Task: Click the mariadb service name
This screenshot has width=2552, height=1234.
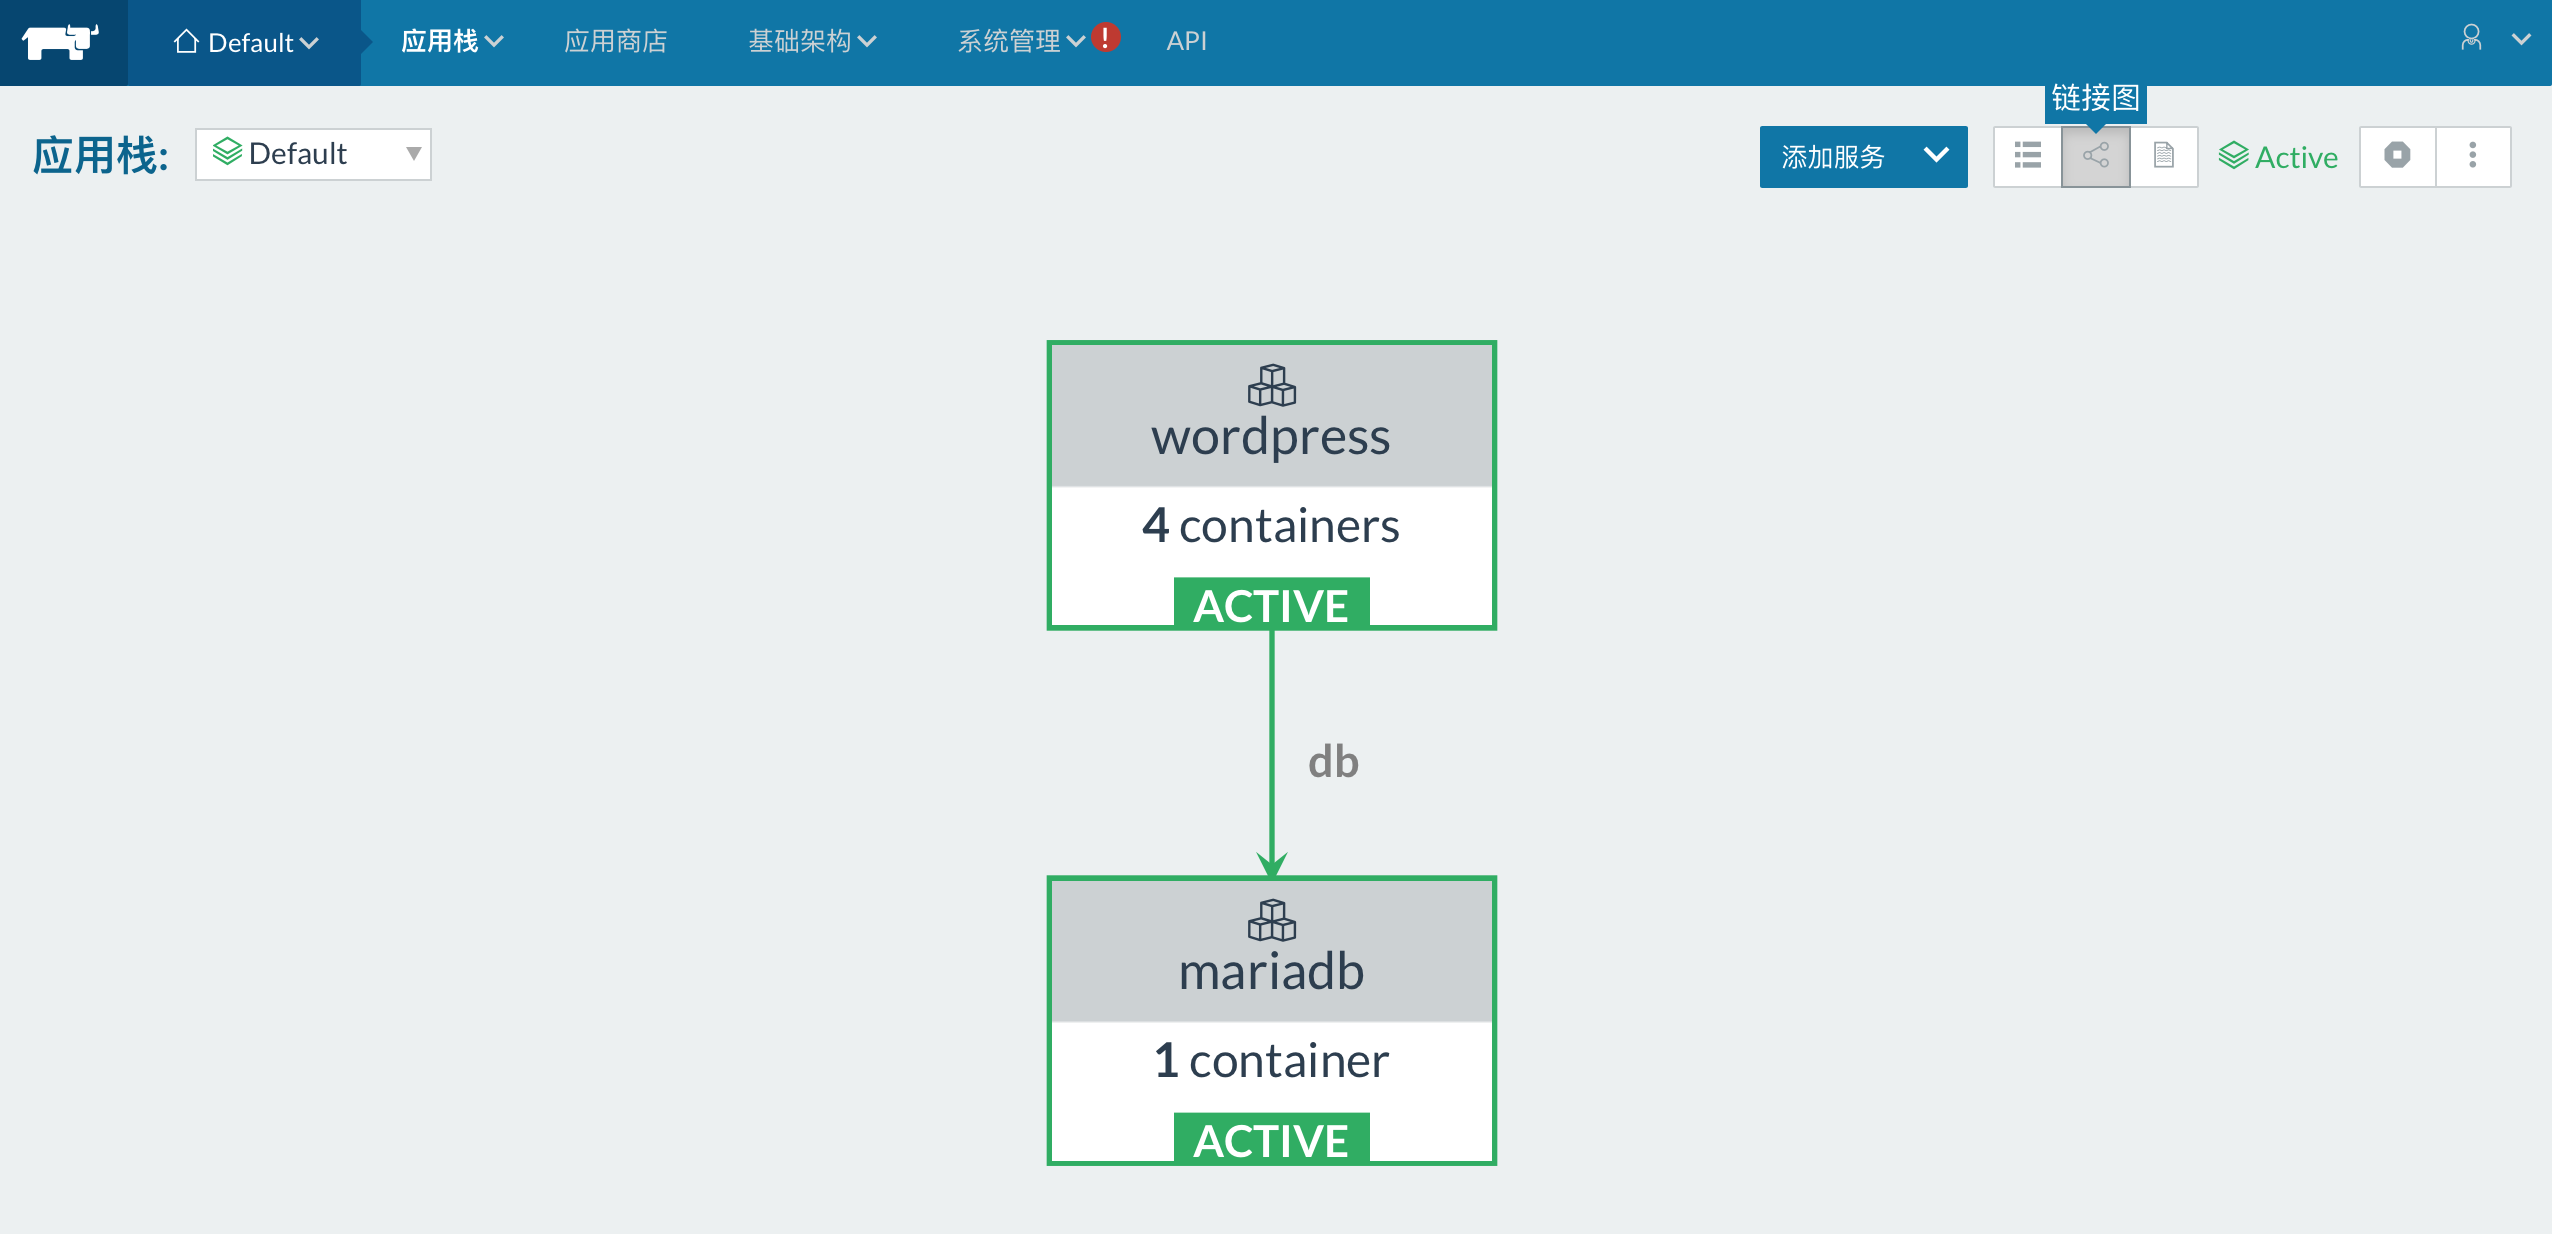Action: [x=1271, y=972]
